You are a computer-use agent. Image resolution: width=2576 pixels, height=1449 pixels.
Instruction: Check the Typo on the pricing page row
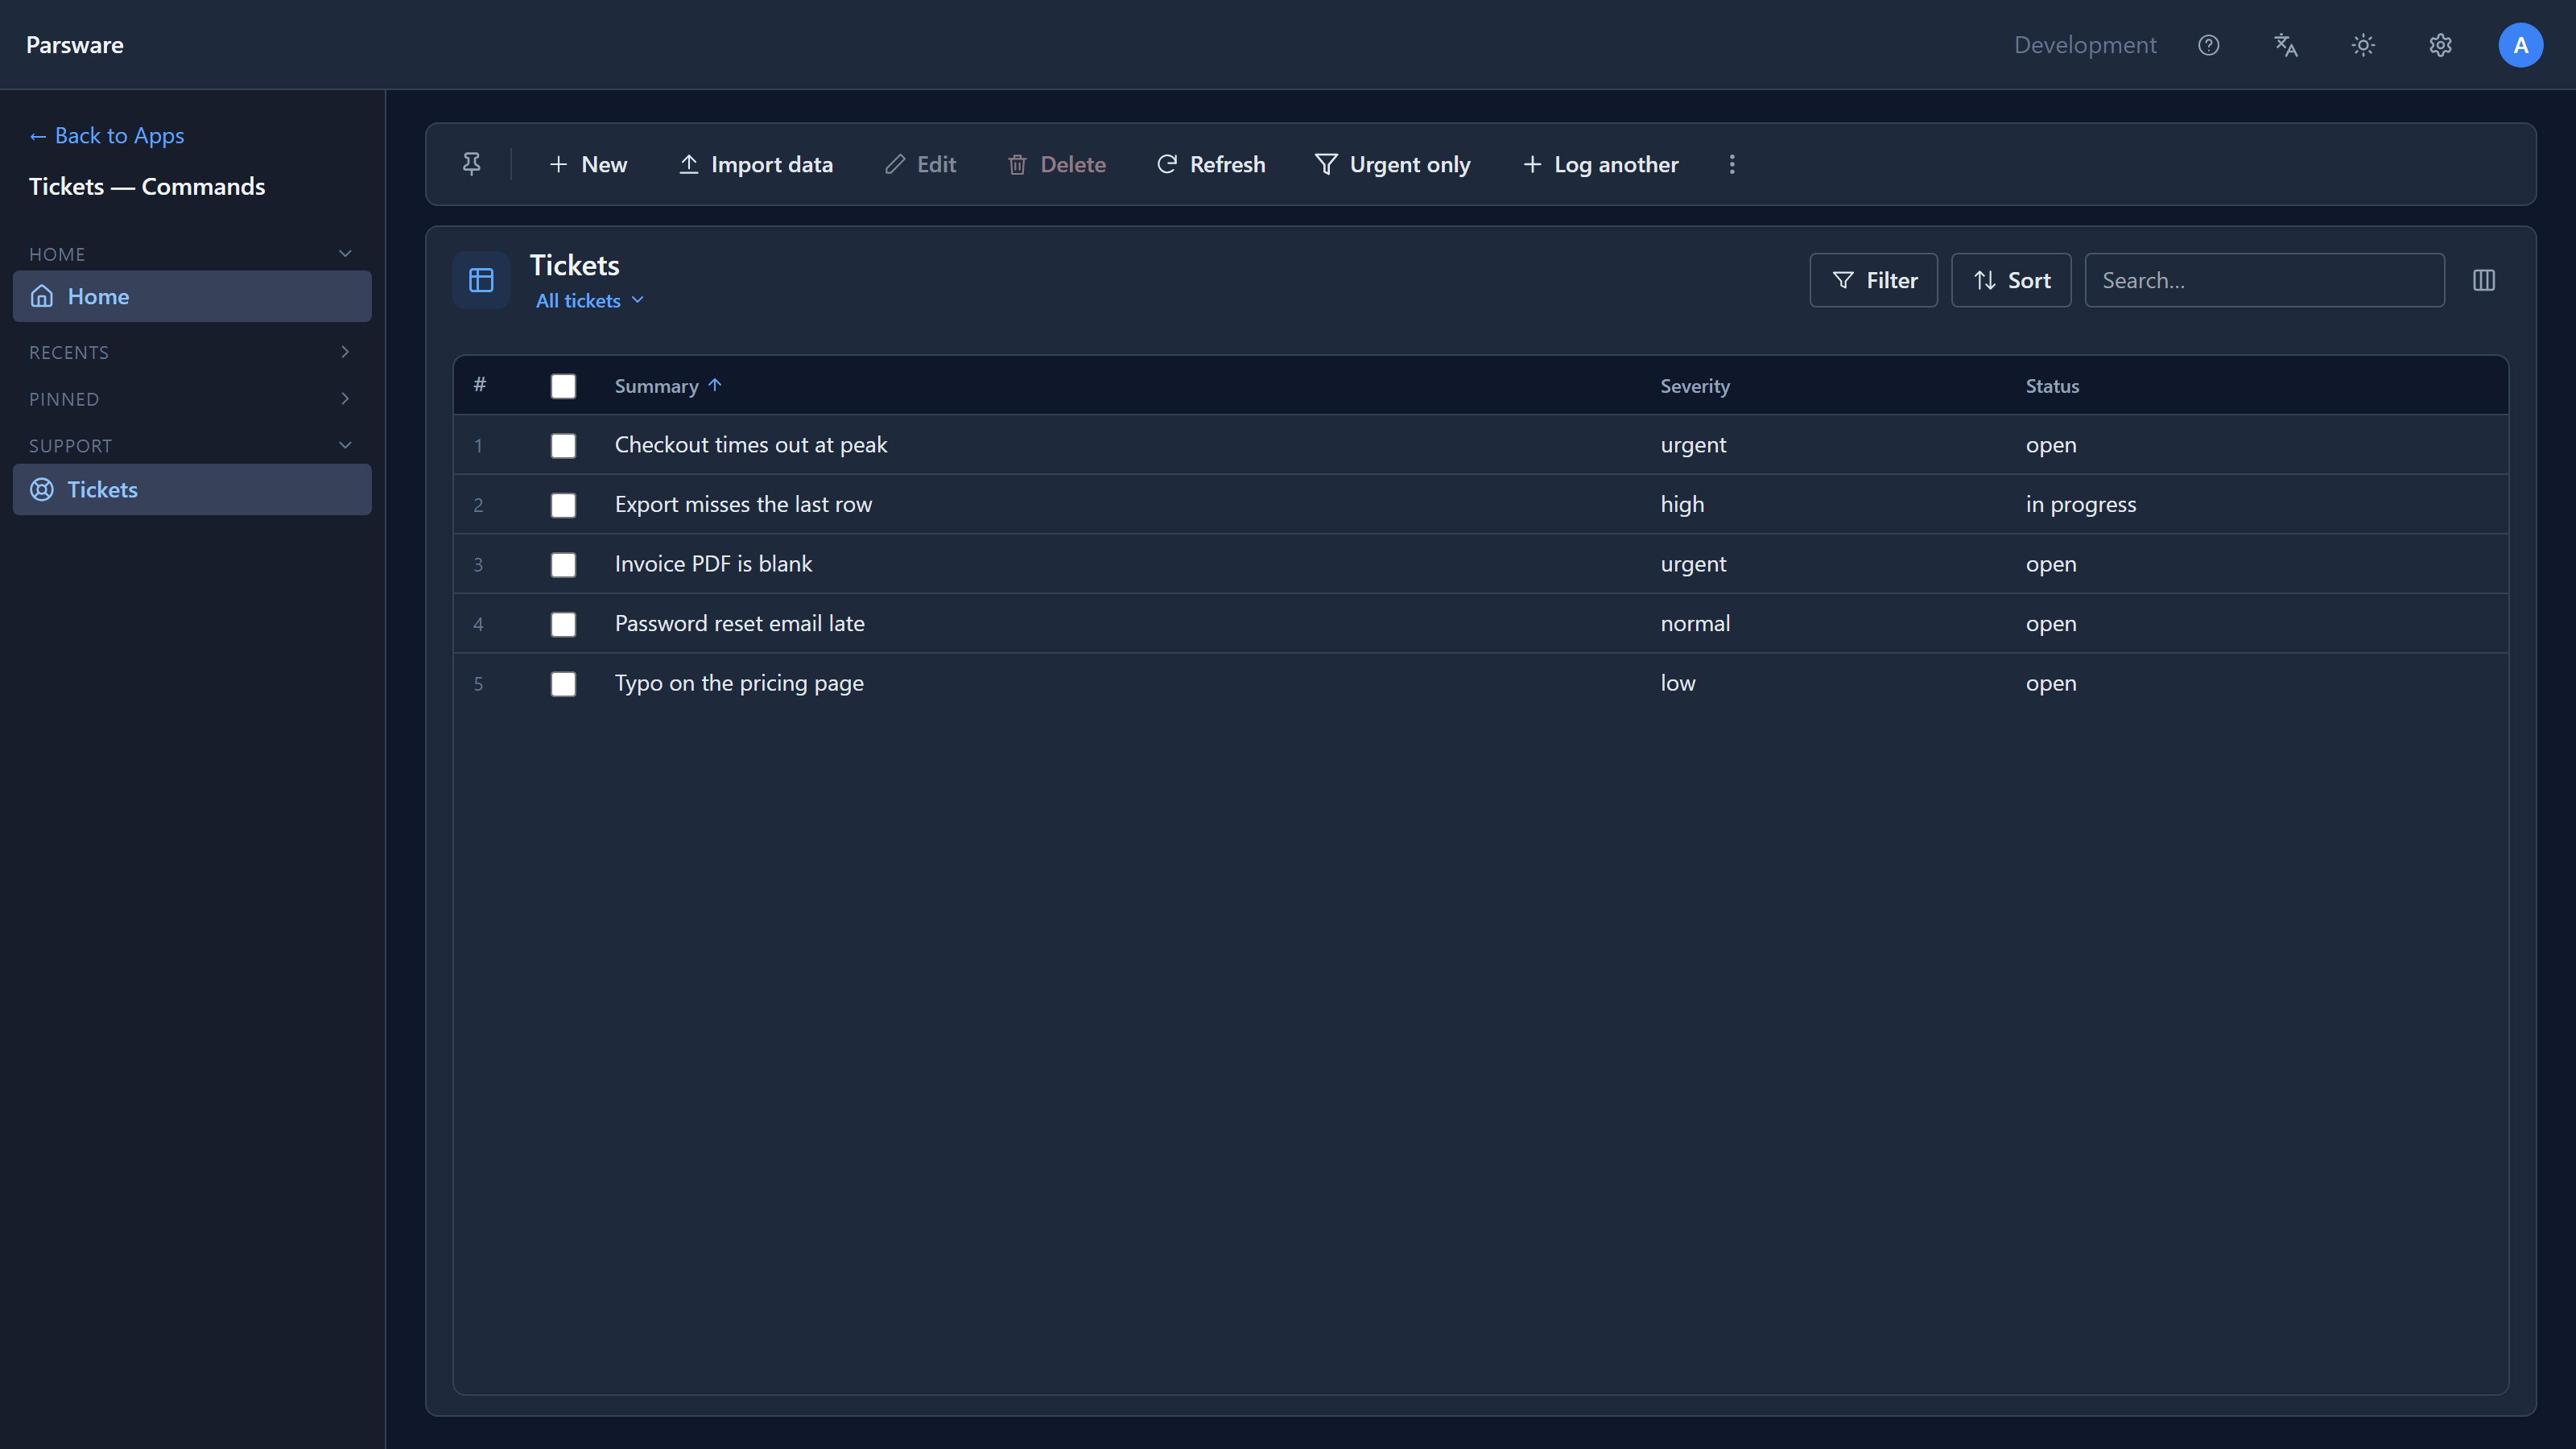coord(563,683)
